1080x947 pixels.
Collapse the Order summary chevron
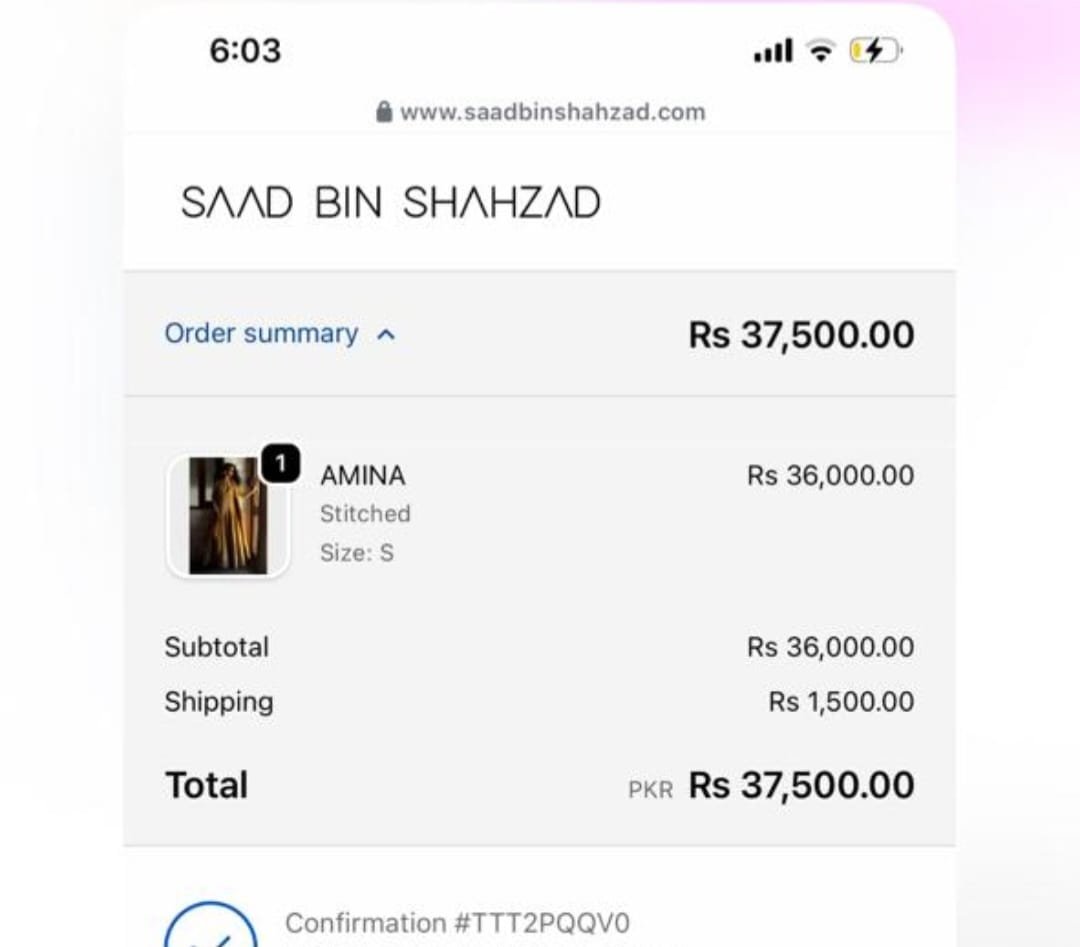click(386, 335)
